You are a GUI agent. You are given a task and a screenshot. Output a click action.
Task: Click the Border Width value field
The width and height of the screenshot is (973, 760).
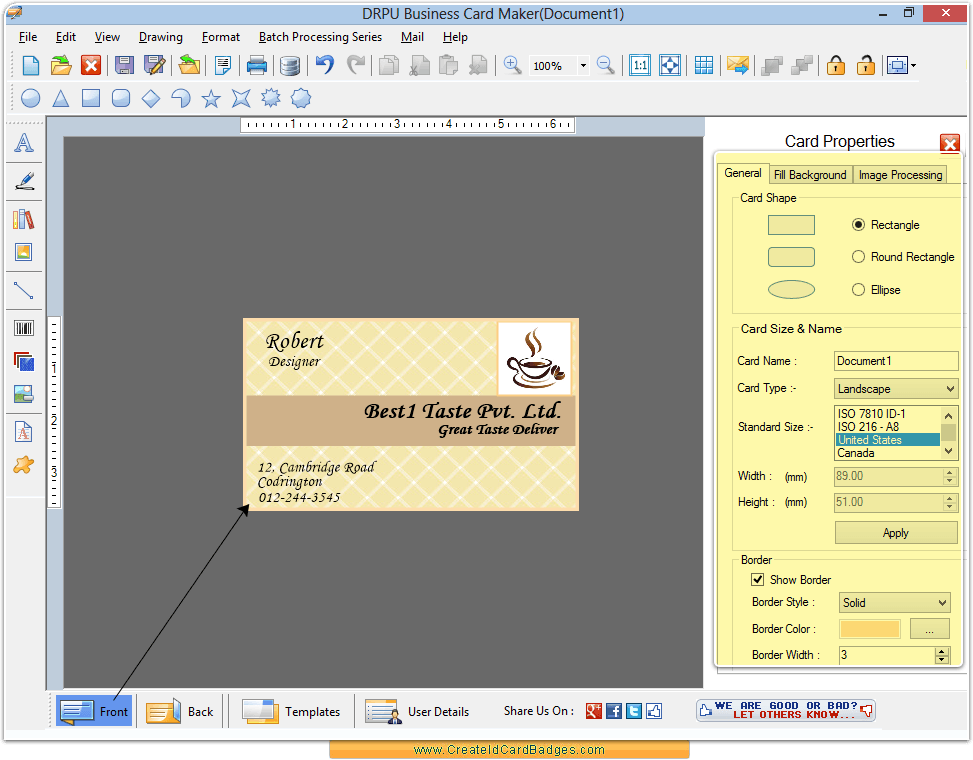point(887,655)
